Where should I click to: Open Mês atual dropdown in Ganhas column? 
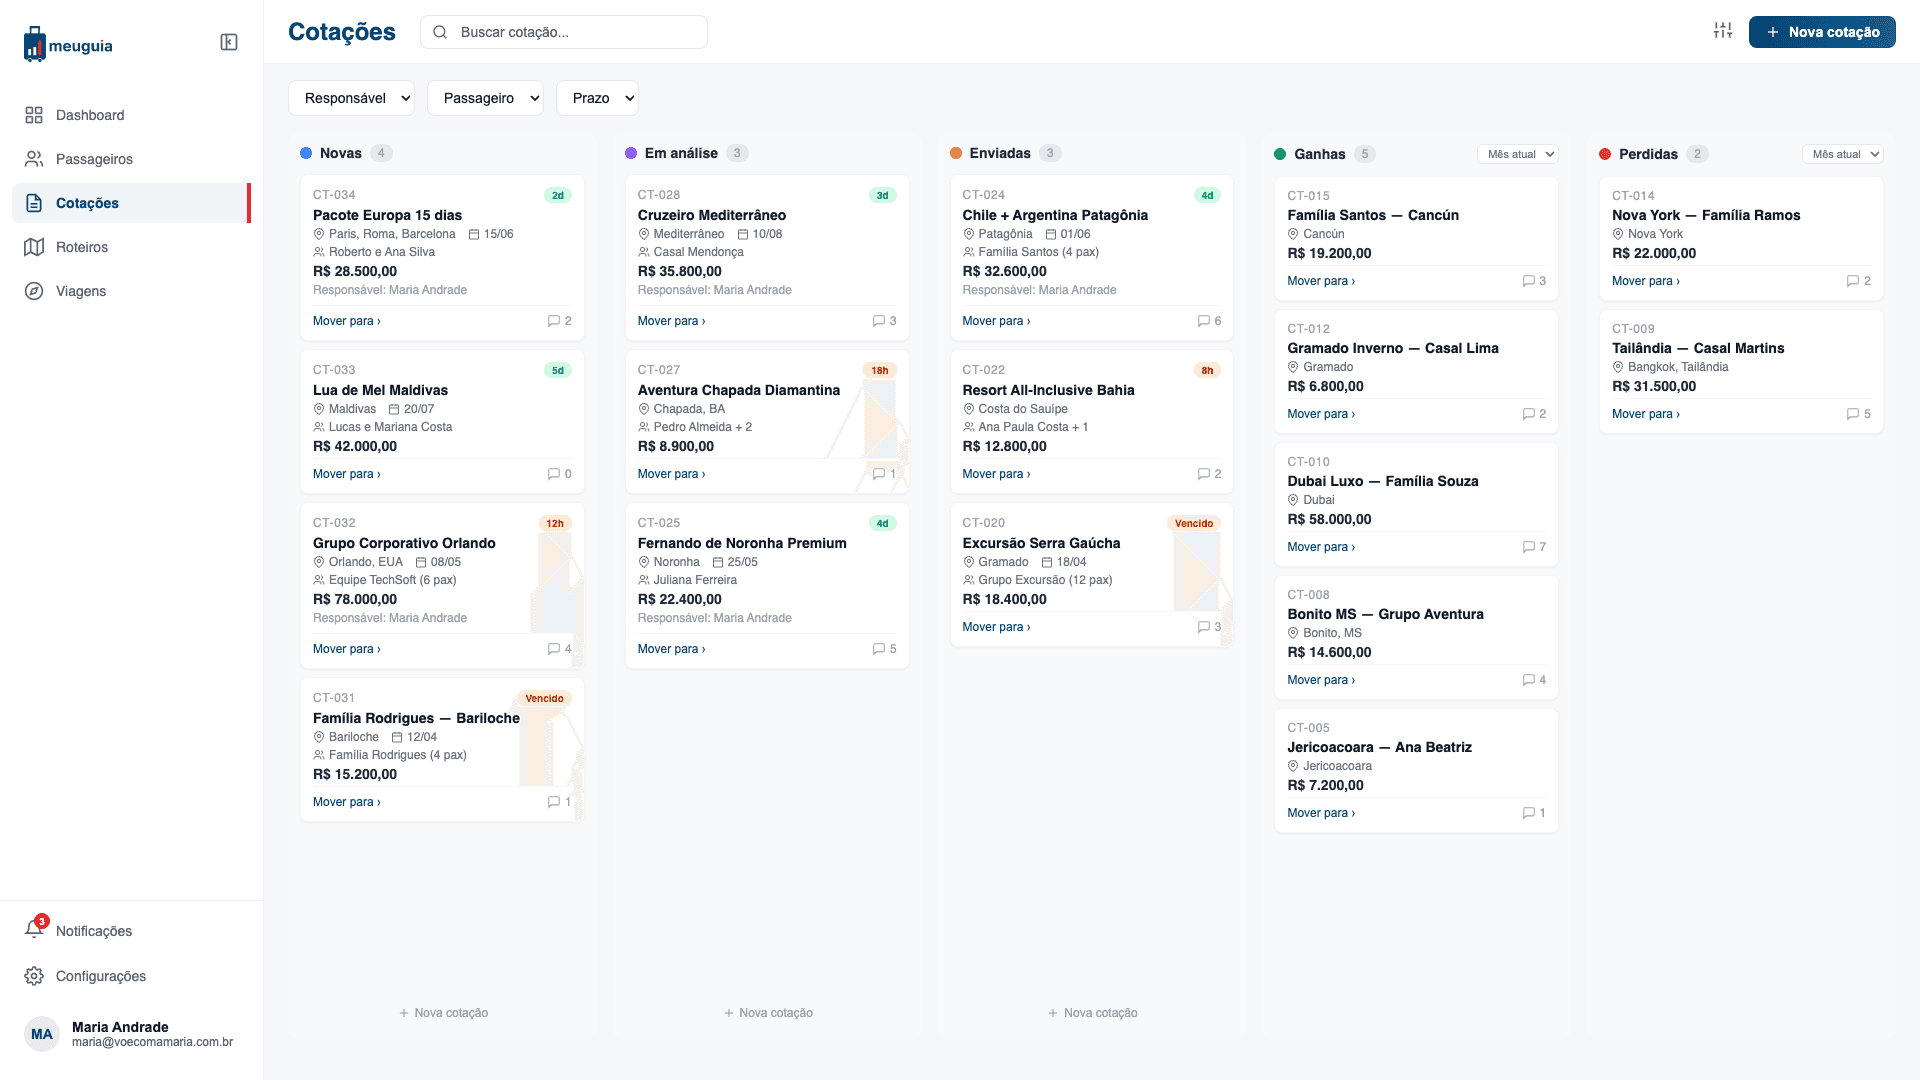coord(1517,154)
